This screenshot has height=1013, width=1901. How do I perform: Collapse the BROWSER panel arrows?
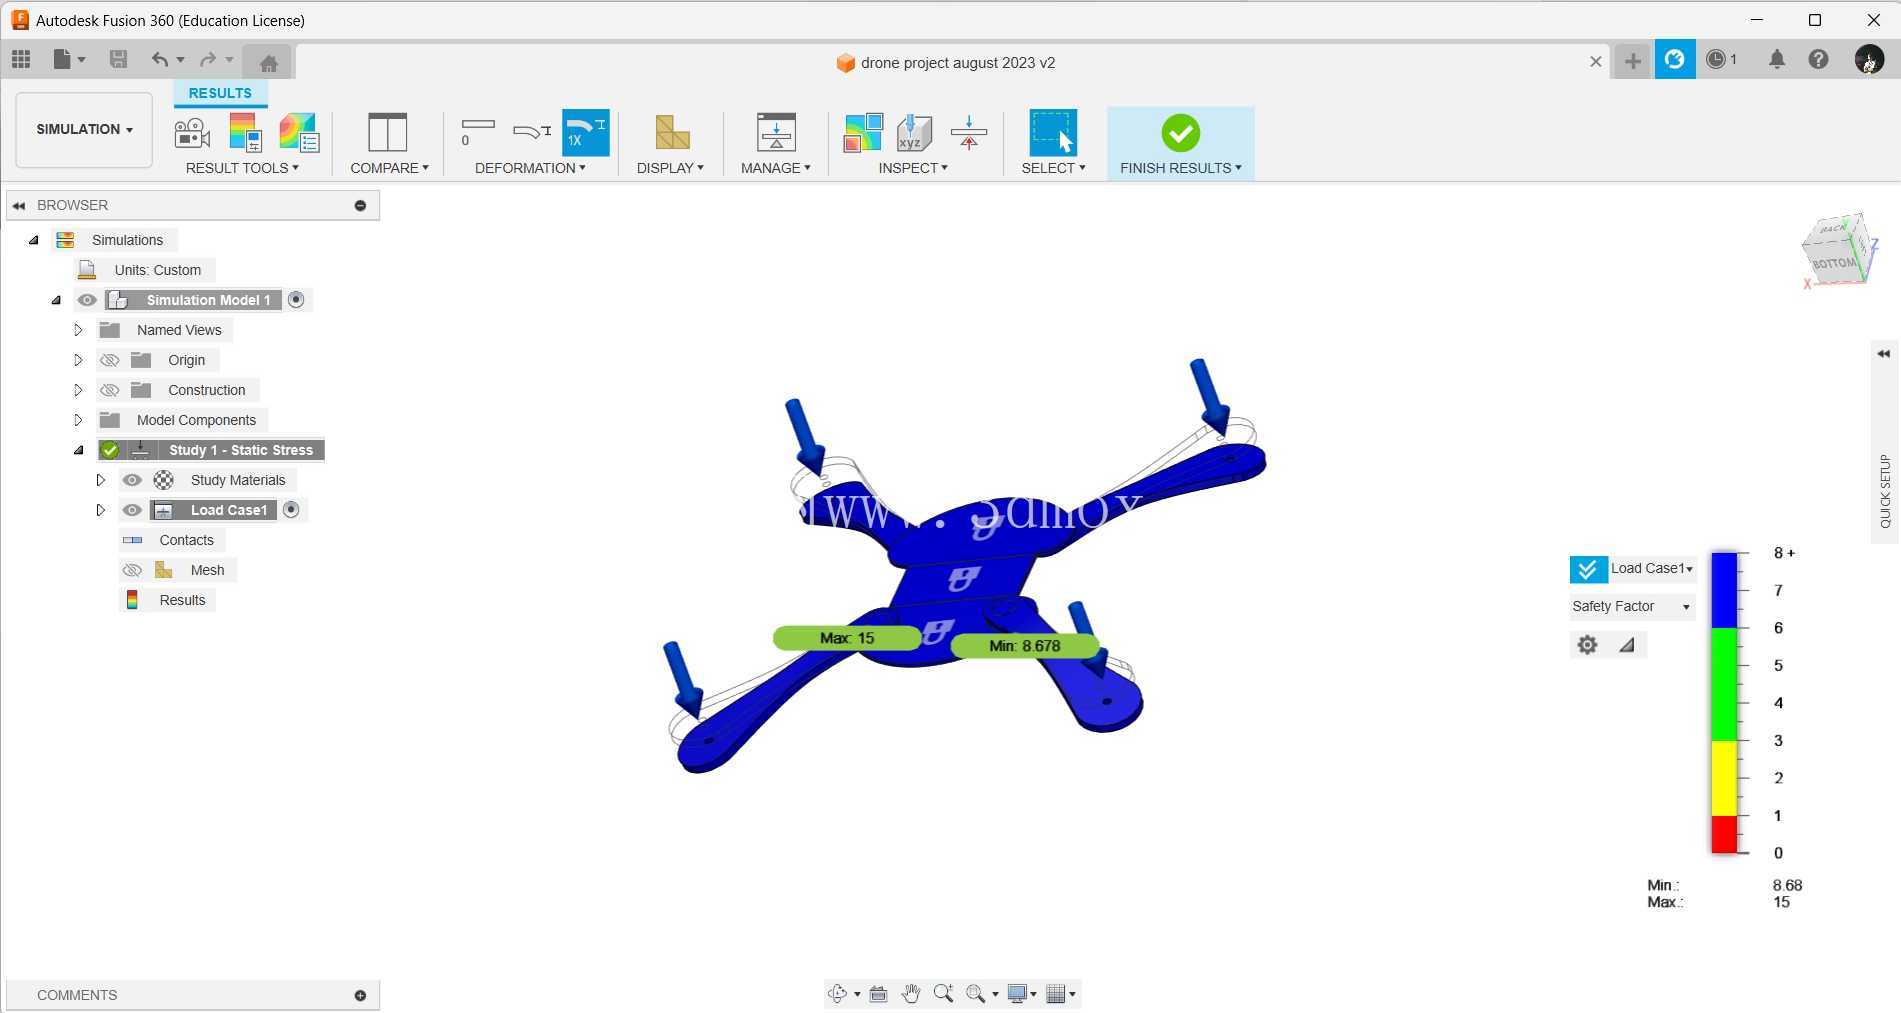[x=19, y=205]
